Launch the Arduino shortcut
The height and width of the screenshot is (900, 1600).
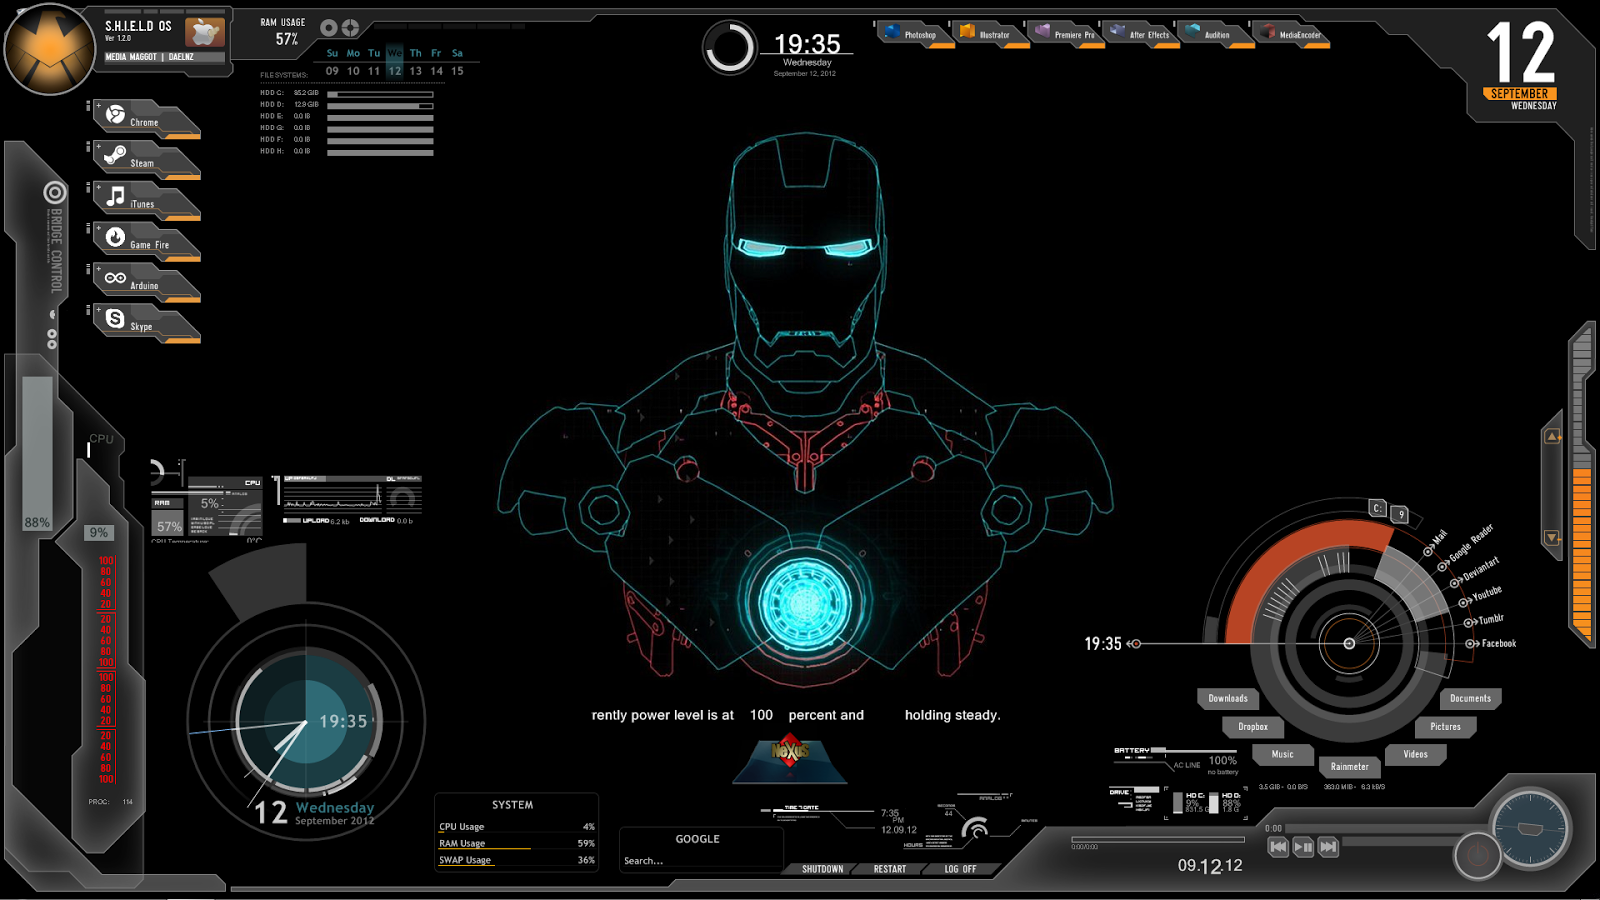tap(146, 283)
